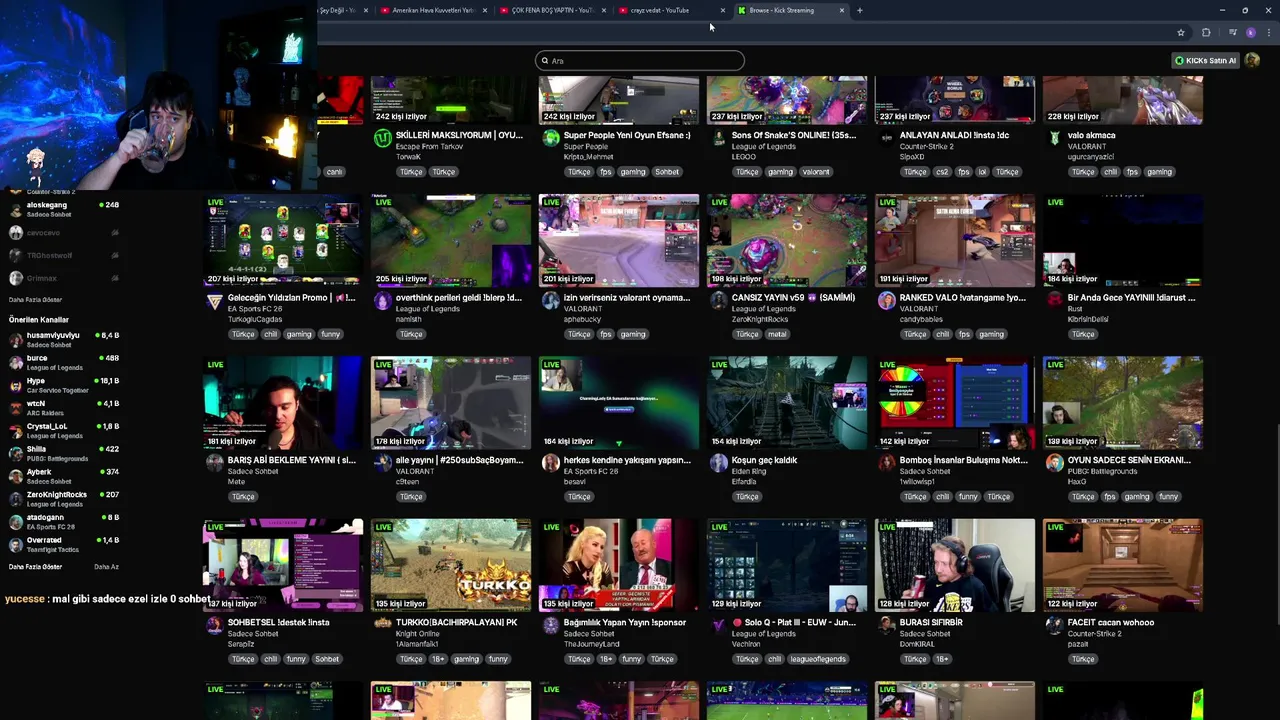Click Kripto_Mehmet's streamer avatar icon

pos(550,139)
